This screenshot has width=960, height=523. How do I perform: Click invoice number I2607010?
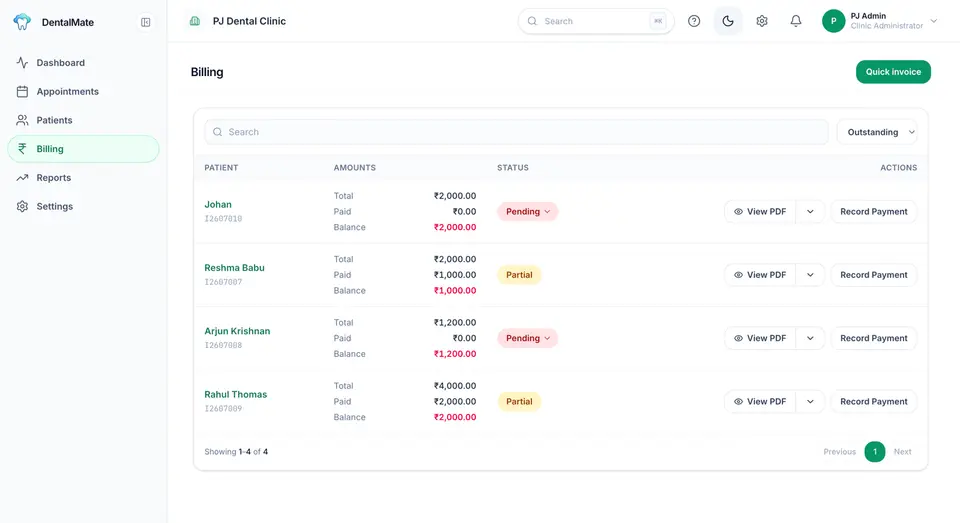point(223,219)
